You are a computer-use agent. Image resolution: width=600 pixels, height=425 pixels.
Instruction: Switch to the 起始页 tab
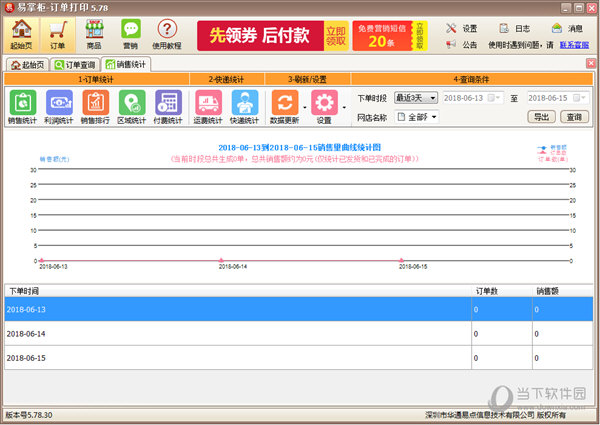[x=27, y=65]
